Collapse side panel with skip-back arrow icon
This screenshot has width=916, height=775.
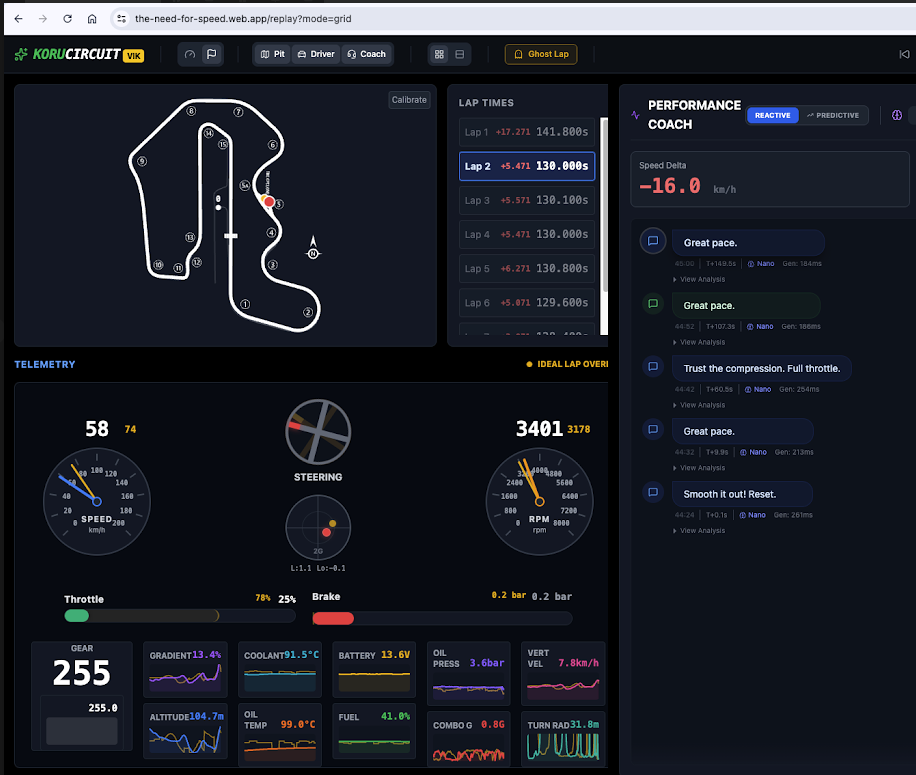904,54
